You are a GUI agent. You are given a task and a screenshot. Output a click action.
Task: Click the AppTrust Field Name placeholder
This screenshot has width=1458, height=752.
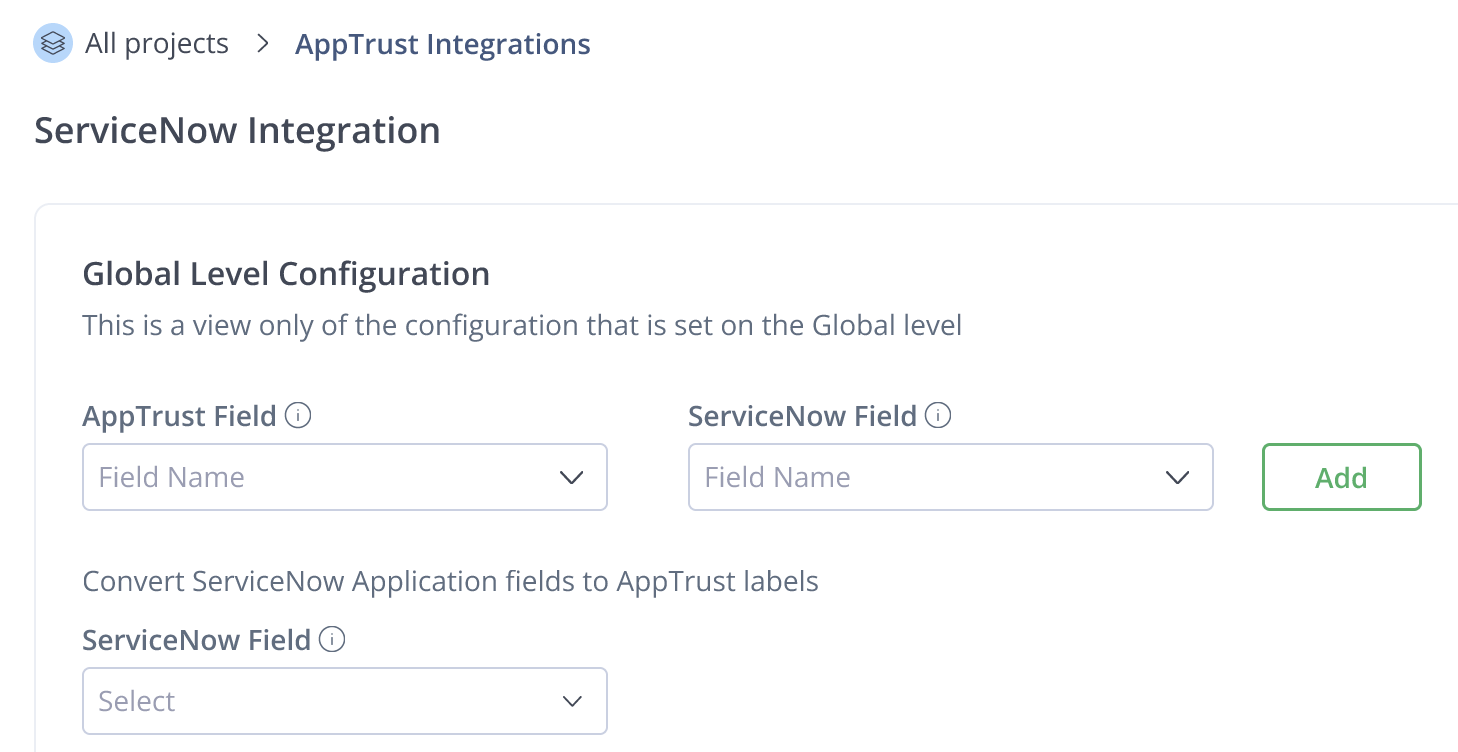pyautogui.click(x=172, y=477)
